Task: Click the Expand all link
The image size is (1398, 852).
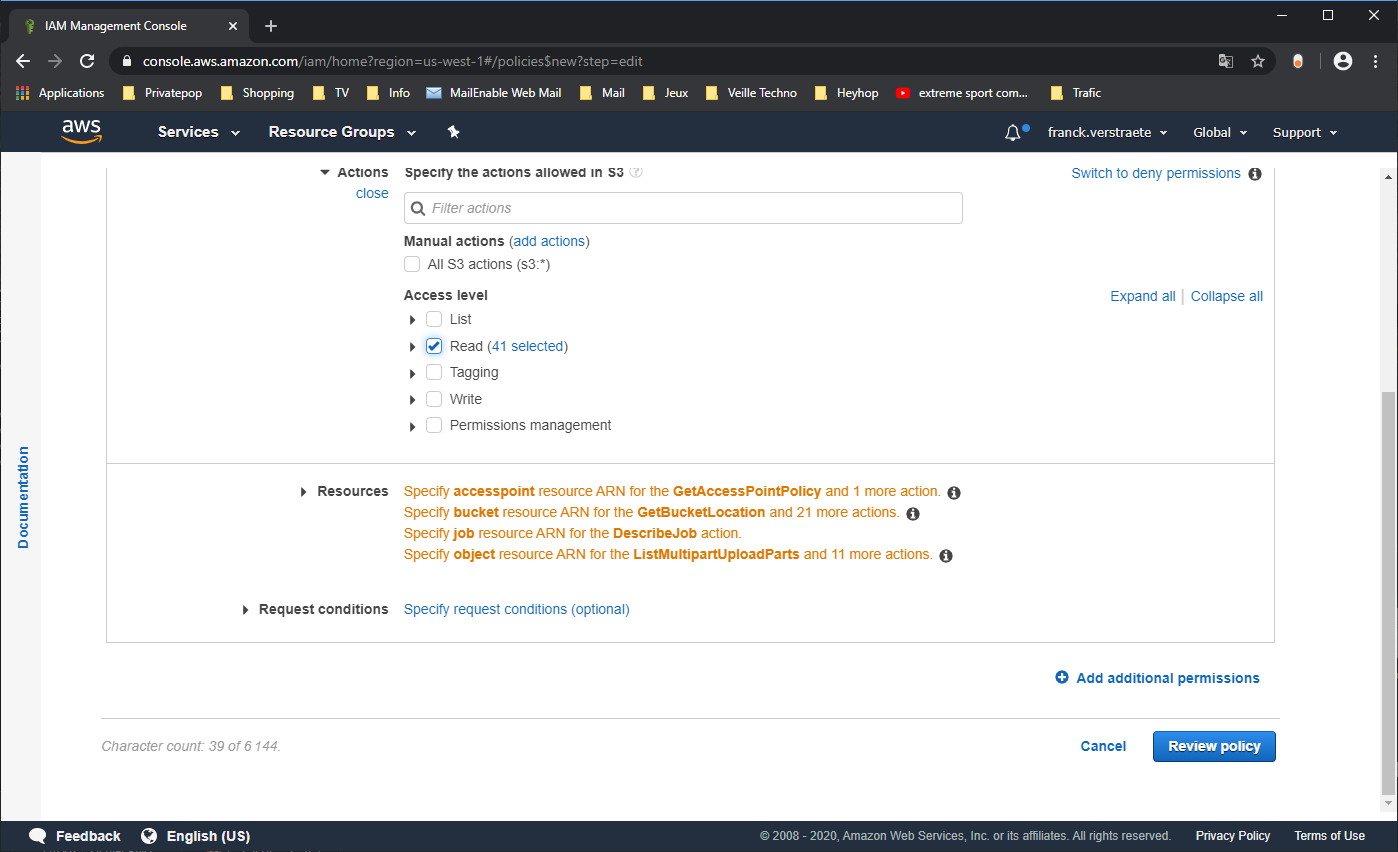Action: [1143, 296]
